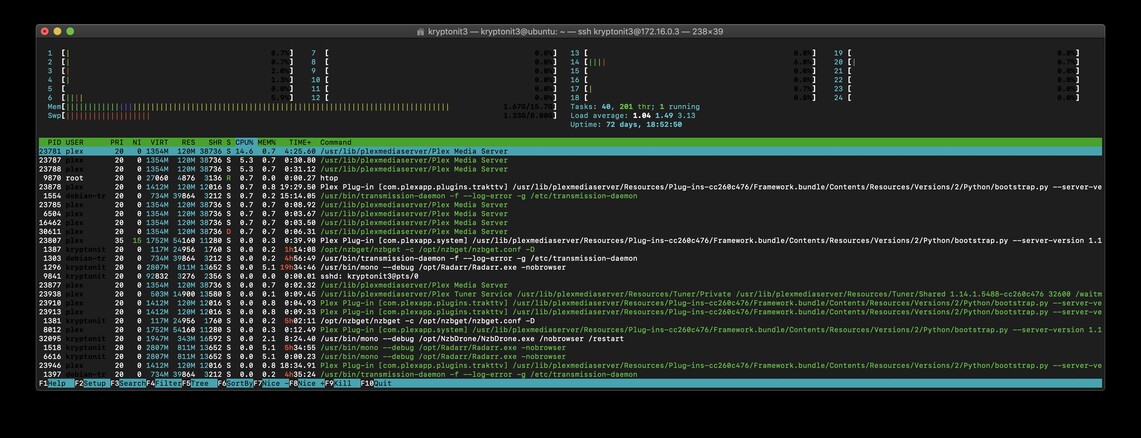The height and width of the screenshot is (438, 1141).
Task: Select process row PID 30611 in state D
Action: click(x=570, y=231)
